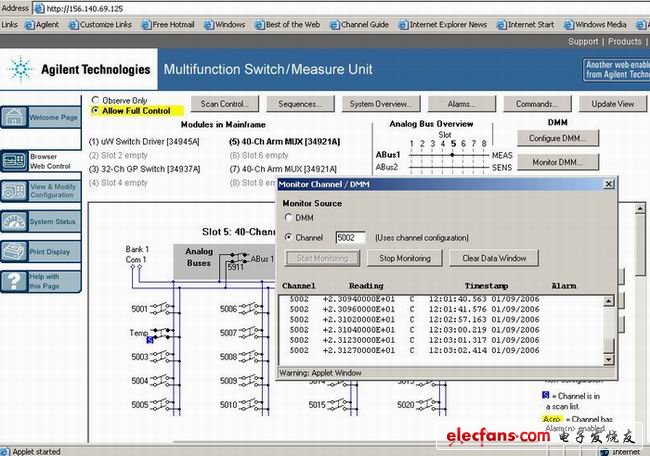This screenshot has height=456, width=650.
Task: Click the page icon in Address bar
Action: click(39, 8)
